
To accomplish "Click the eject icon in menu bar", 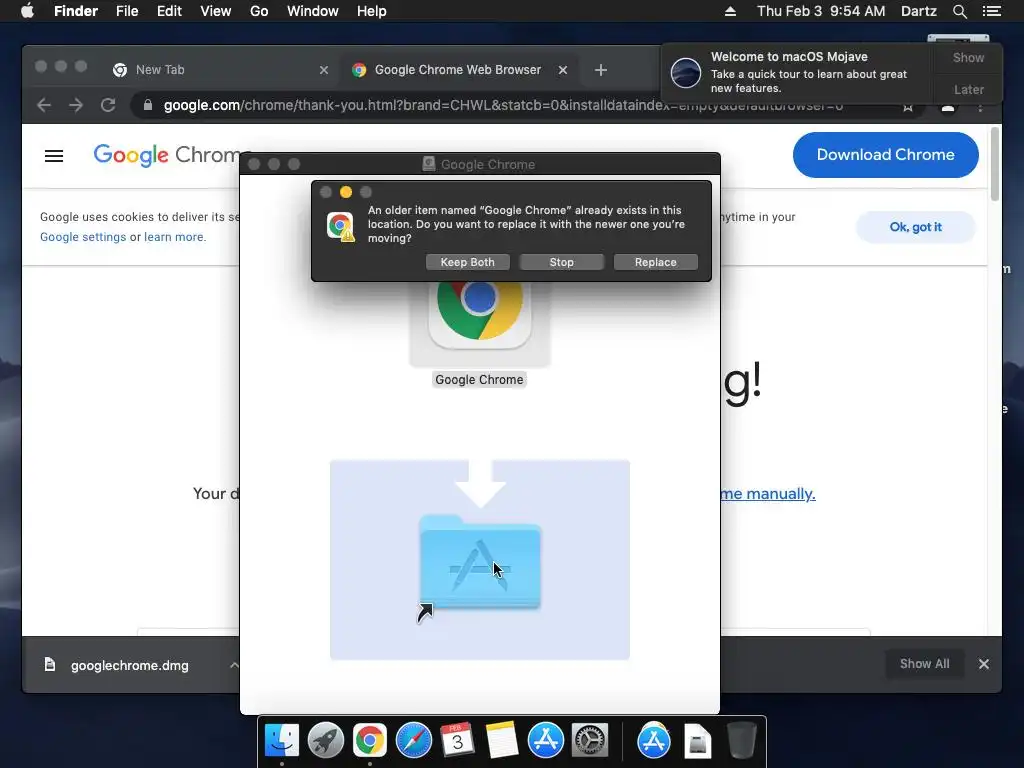I will point(730,11).
